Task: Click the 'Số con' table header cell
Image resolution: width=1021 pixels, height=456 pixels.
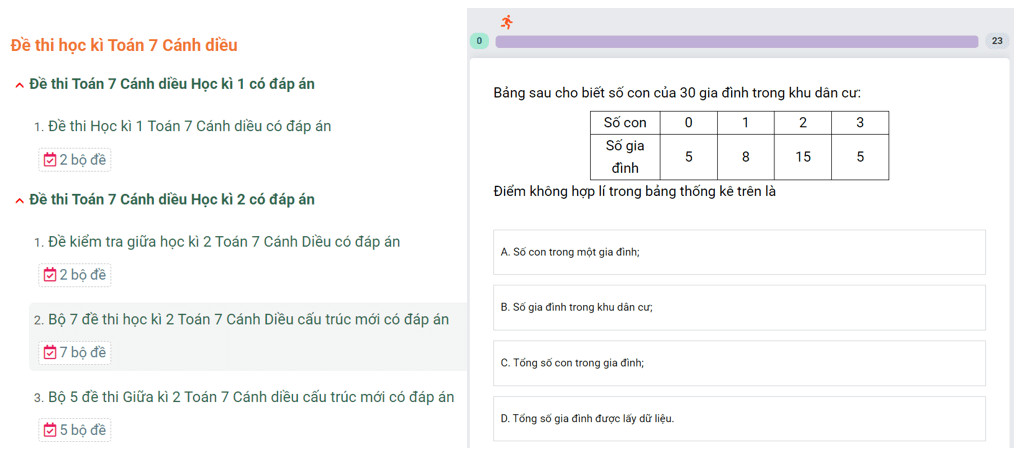Action: point(625,122)
